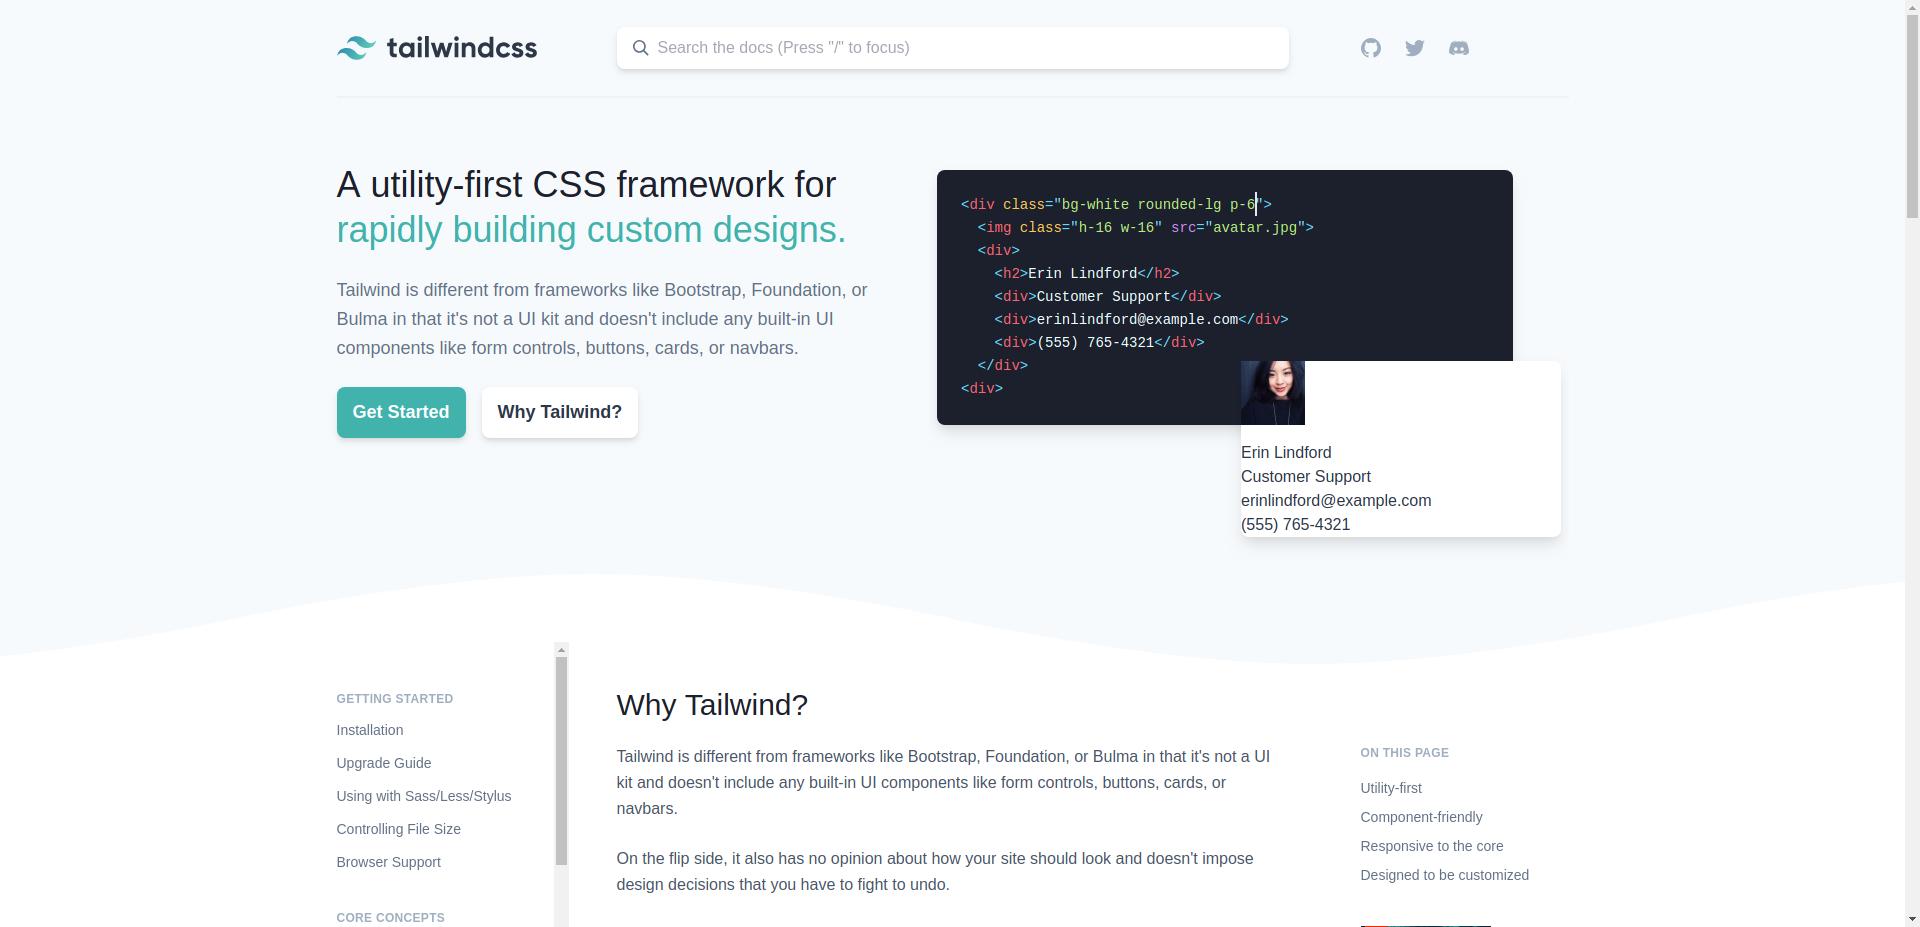
Task: Open the Browser Support link
Action: point(389,862)
